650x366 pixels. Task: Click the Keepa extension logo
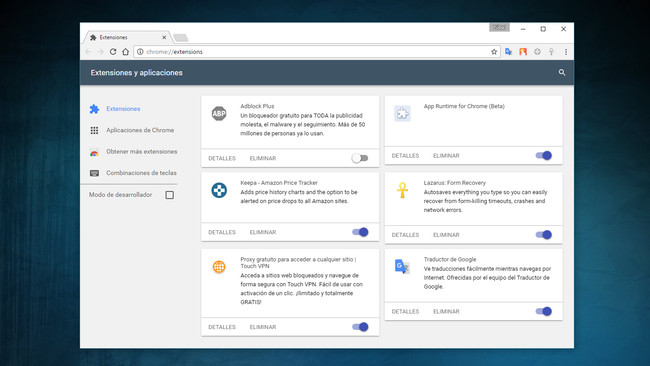pos(219,190)
